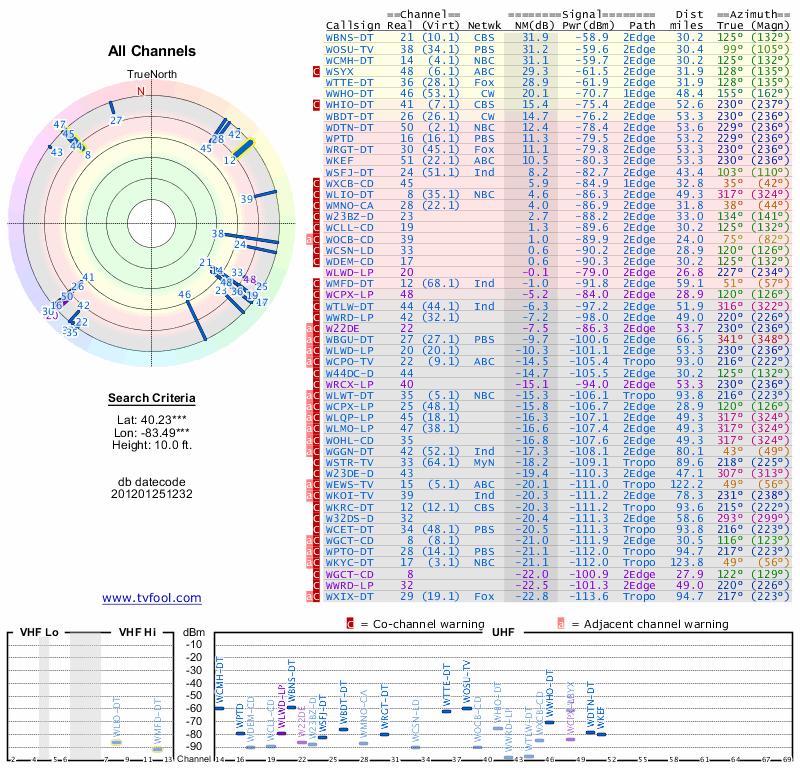The height and width of the screenshot is (768, 800).
Task: Select the Search Criteria heading
Action: pos(152,399)
